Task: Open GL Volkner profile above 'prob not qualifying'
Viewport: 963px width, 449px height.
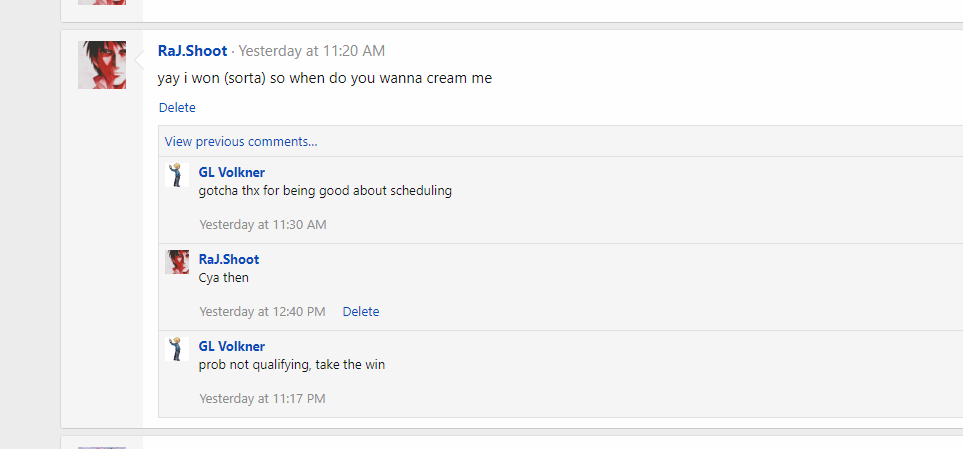Action: click(232, 346)
